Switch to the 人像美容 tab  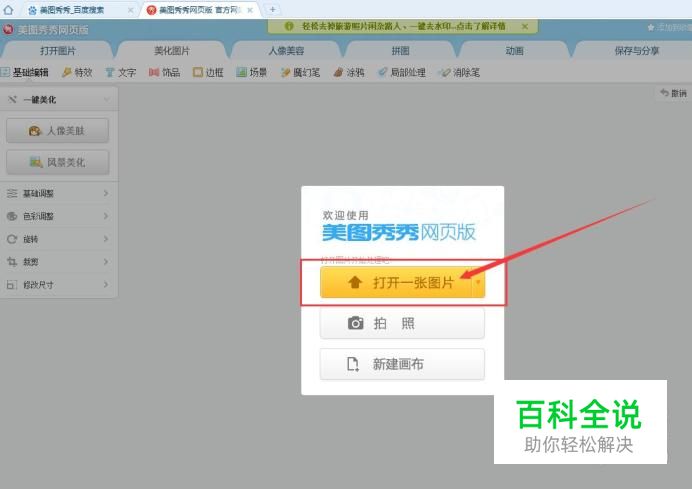click(286, 51)
